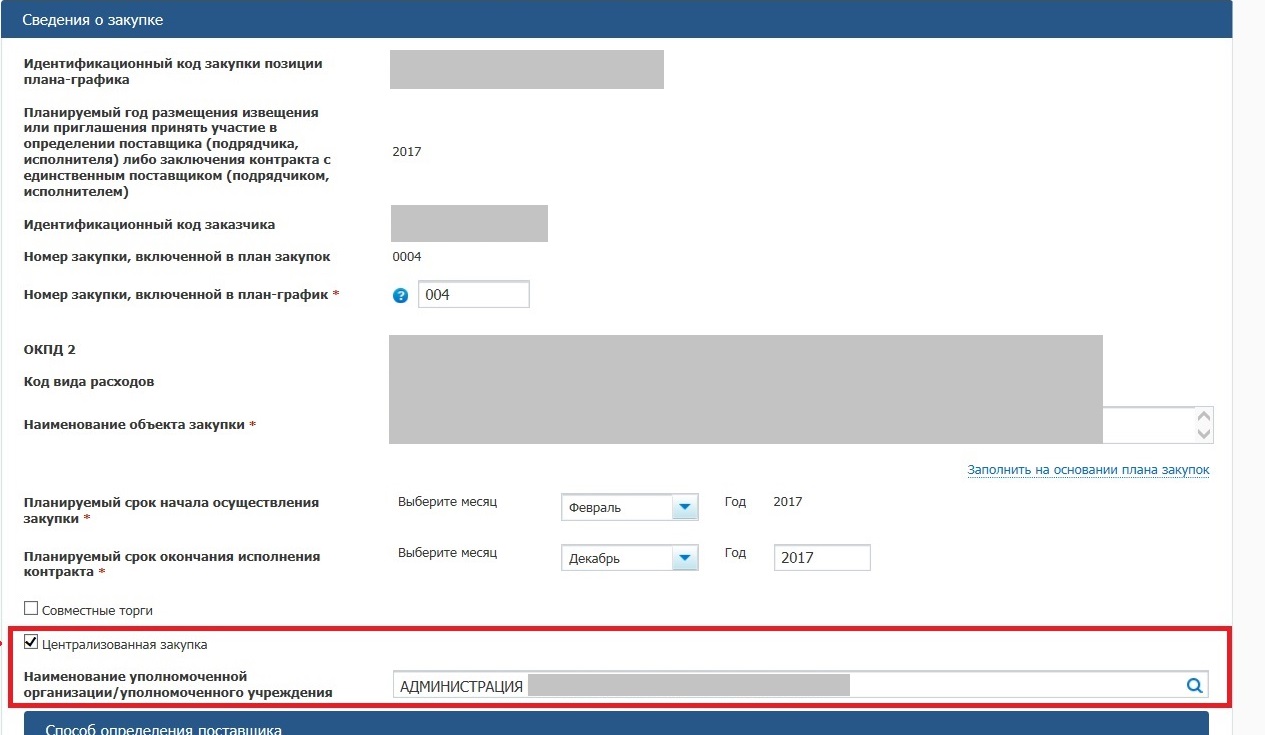This screenshot has height=735, width=1265.
Task: Open the Декабрь end month dropdown
Action: (x=684, y=558)
